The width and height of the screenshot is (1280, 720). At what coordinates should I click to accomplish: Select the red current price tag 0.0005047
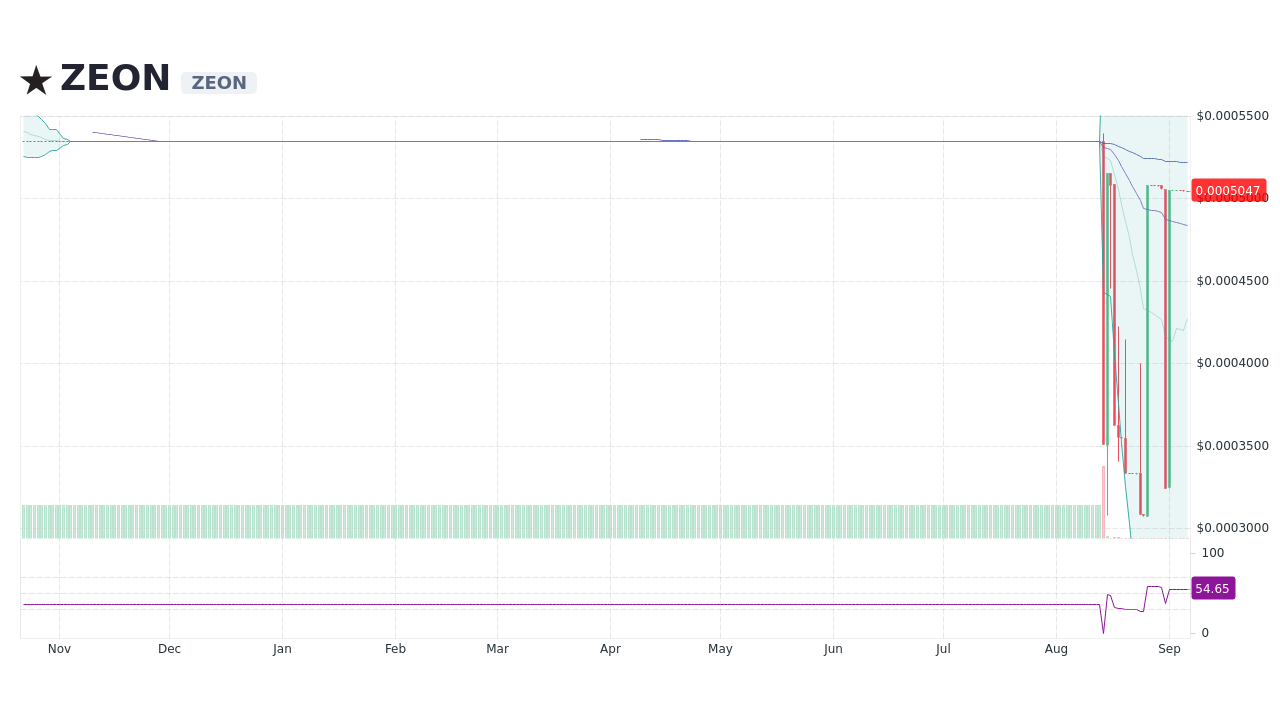pyautogui.click(x=1229, y=190)
